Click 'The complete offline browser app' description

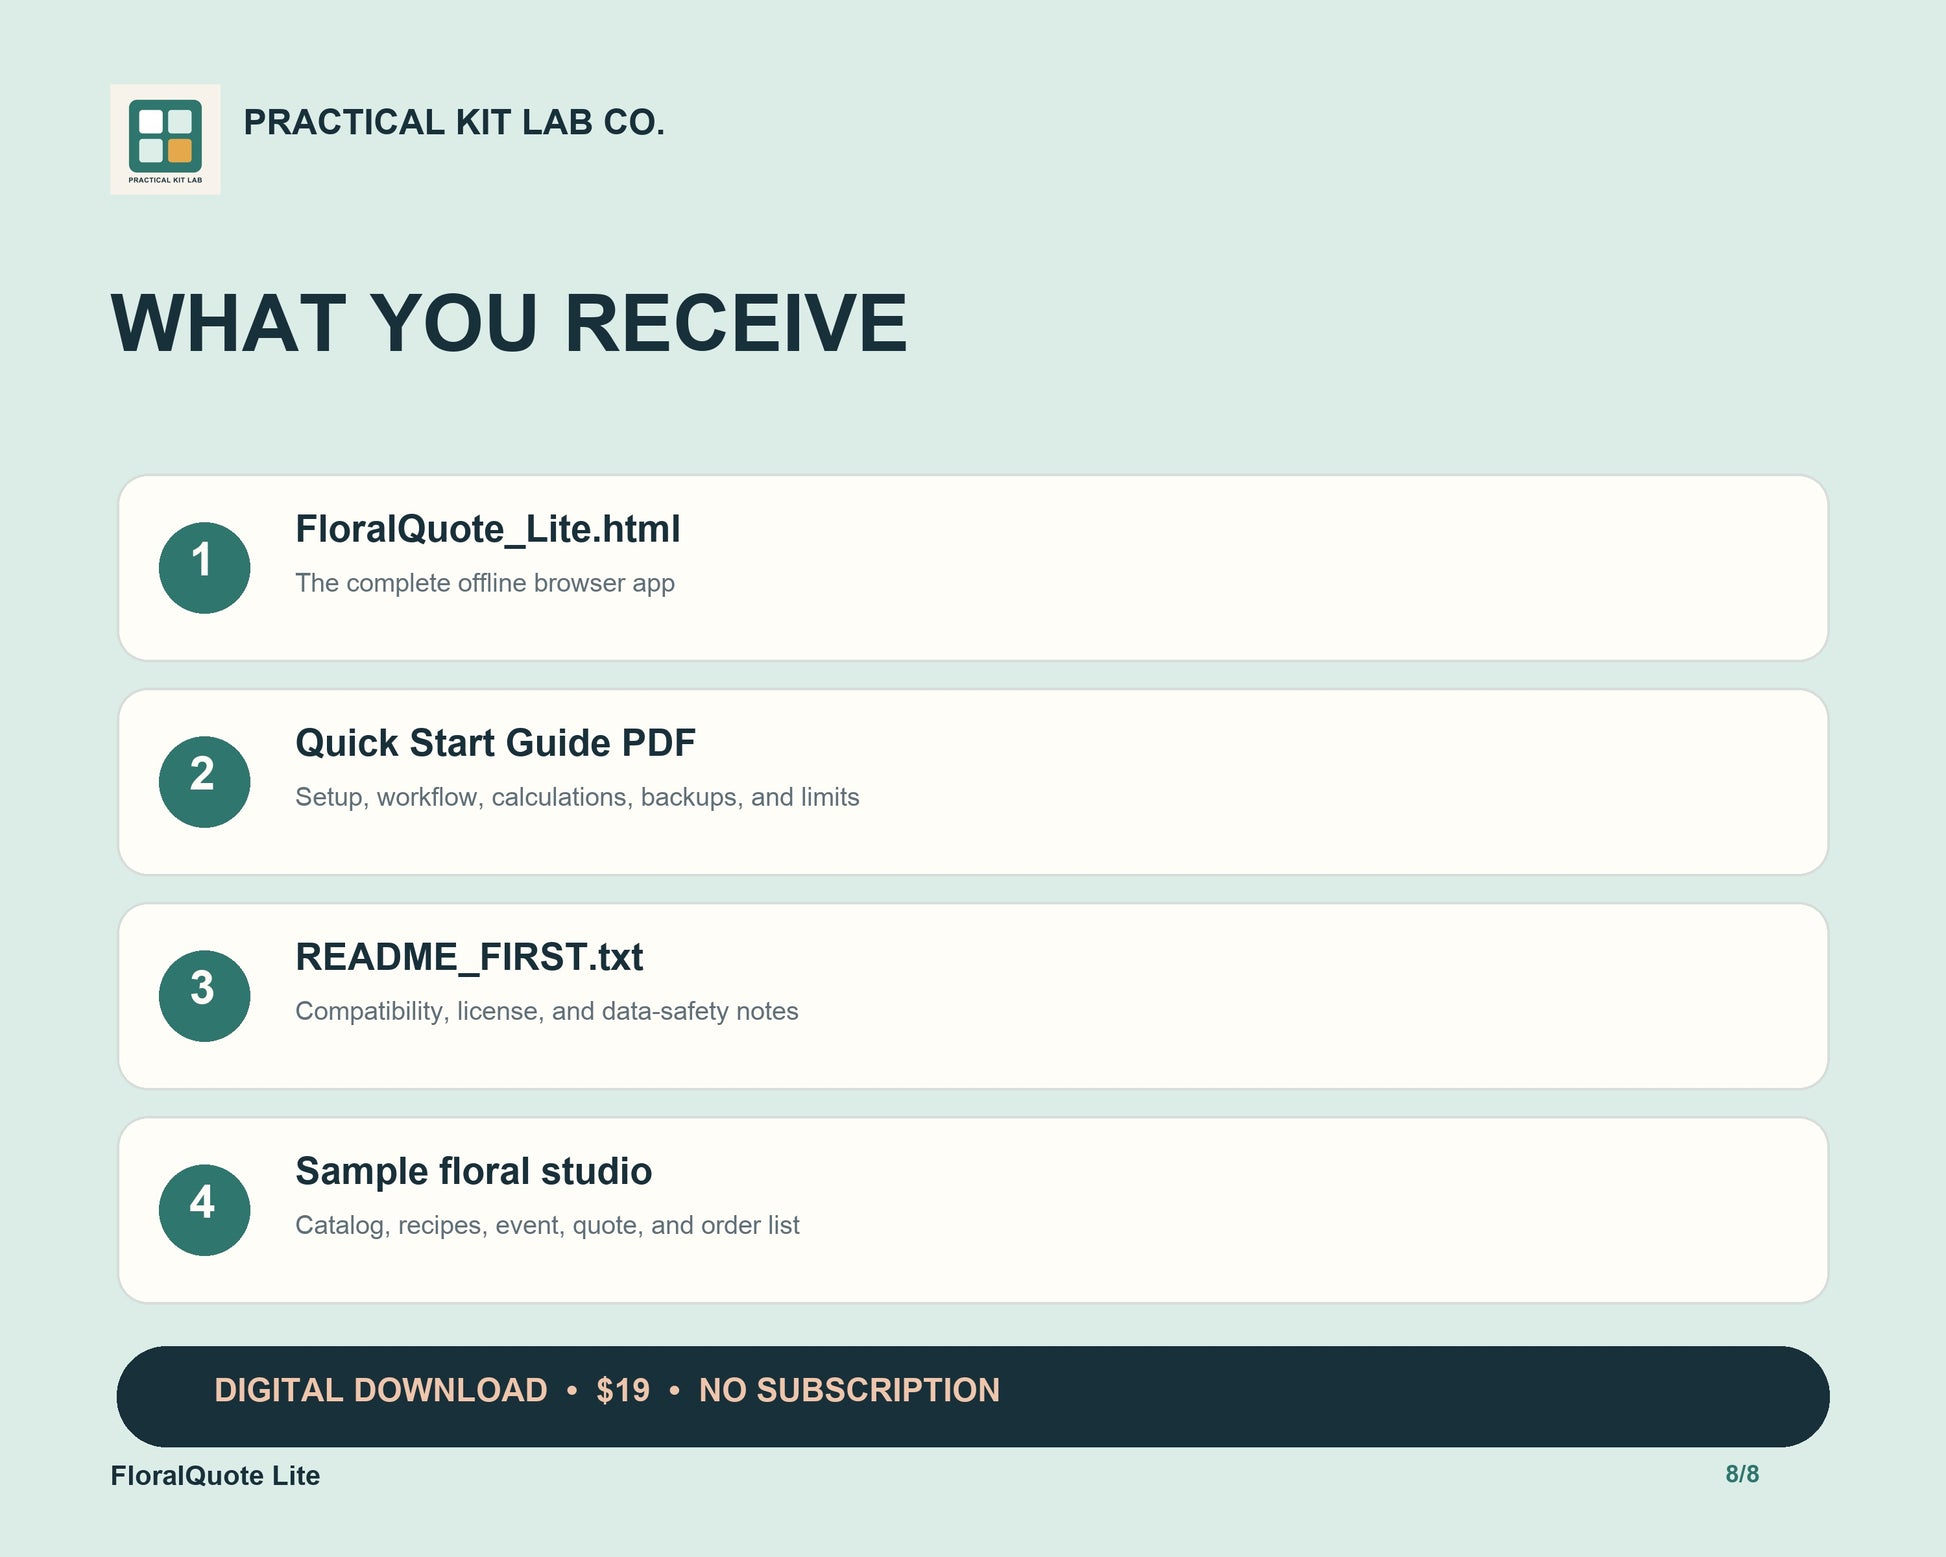click(485, 583)
